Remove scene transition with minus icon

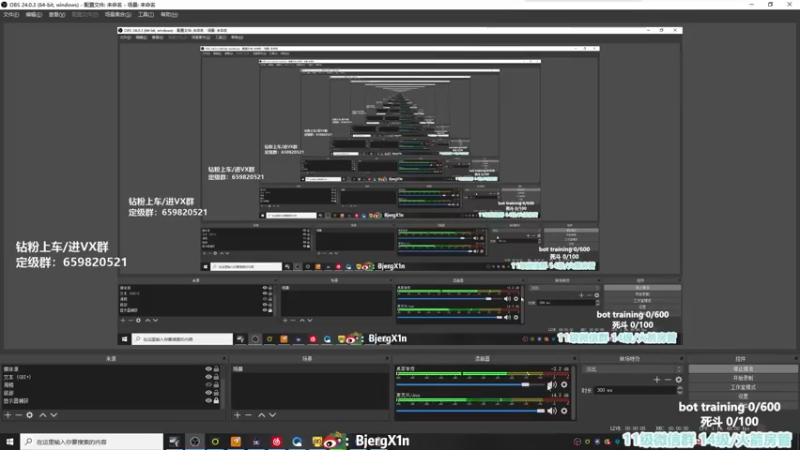(668, 380)
